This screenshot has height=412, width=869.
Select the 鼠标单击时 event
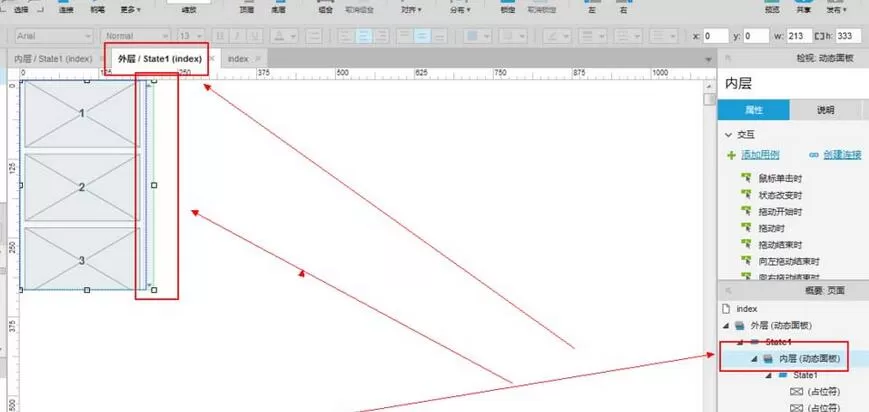point(780,179)
